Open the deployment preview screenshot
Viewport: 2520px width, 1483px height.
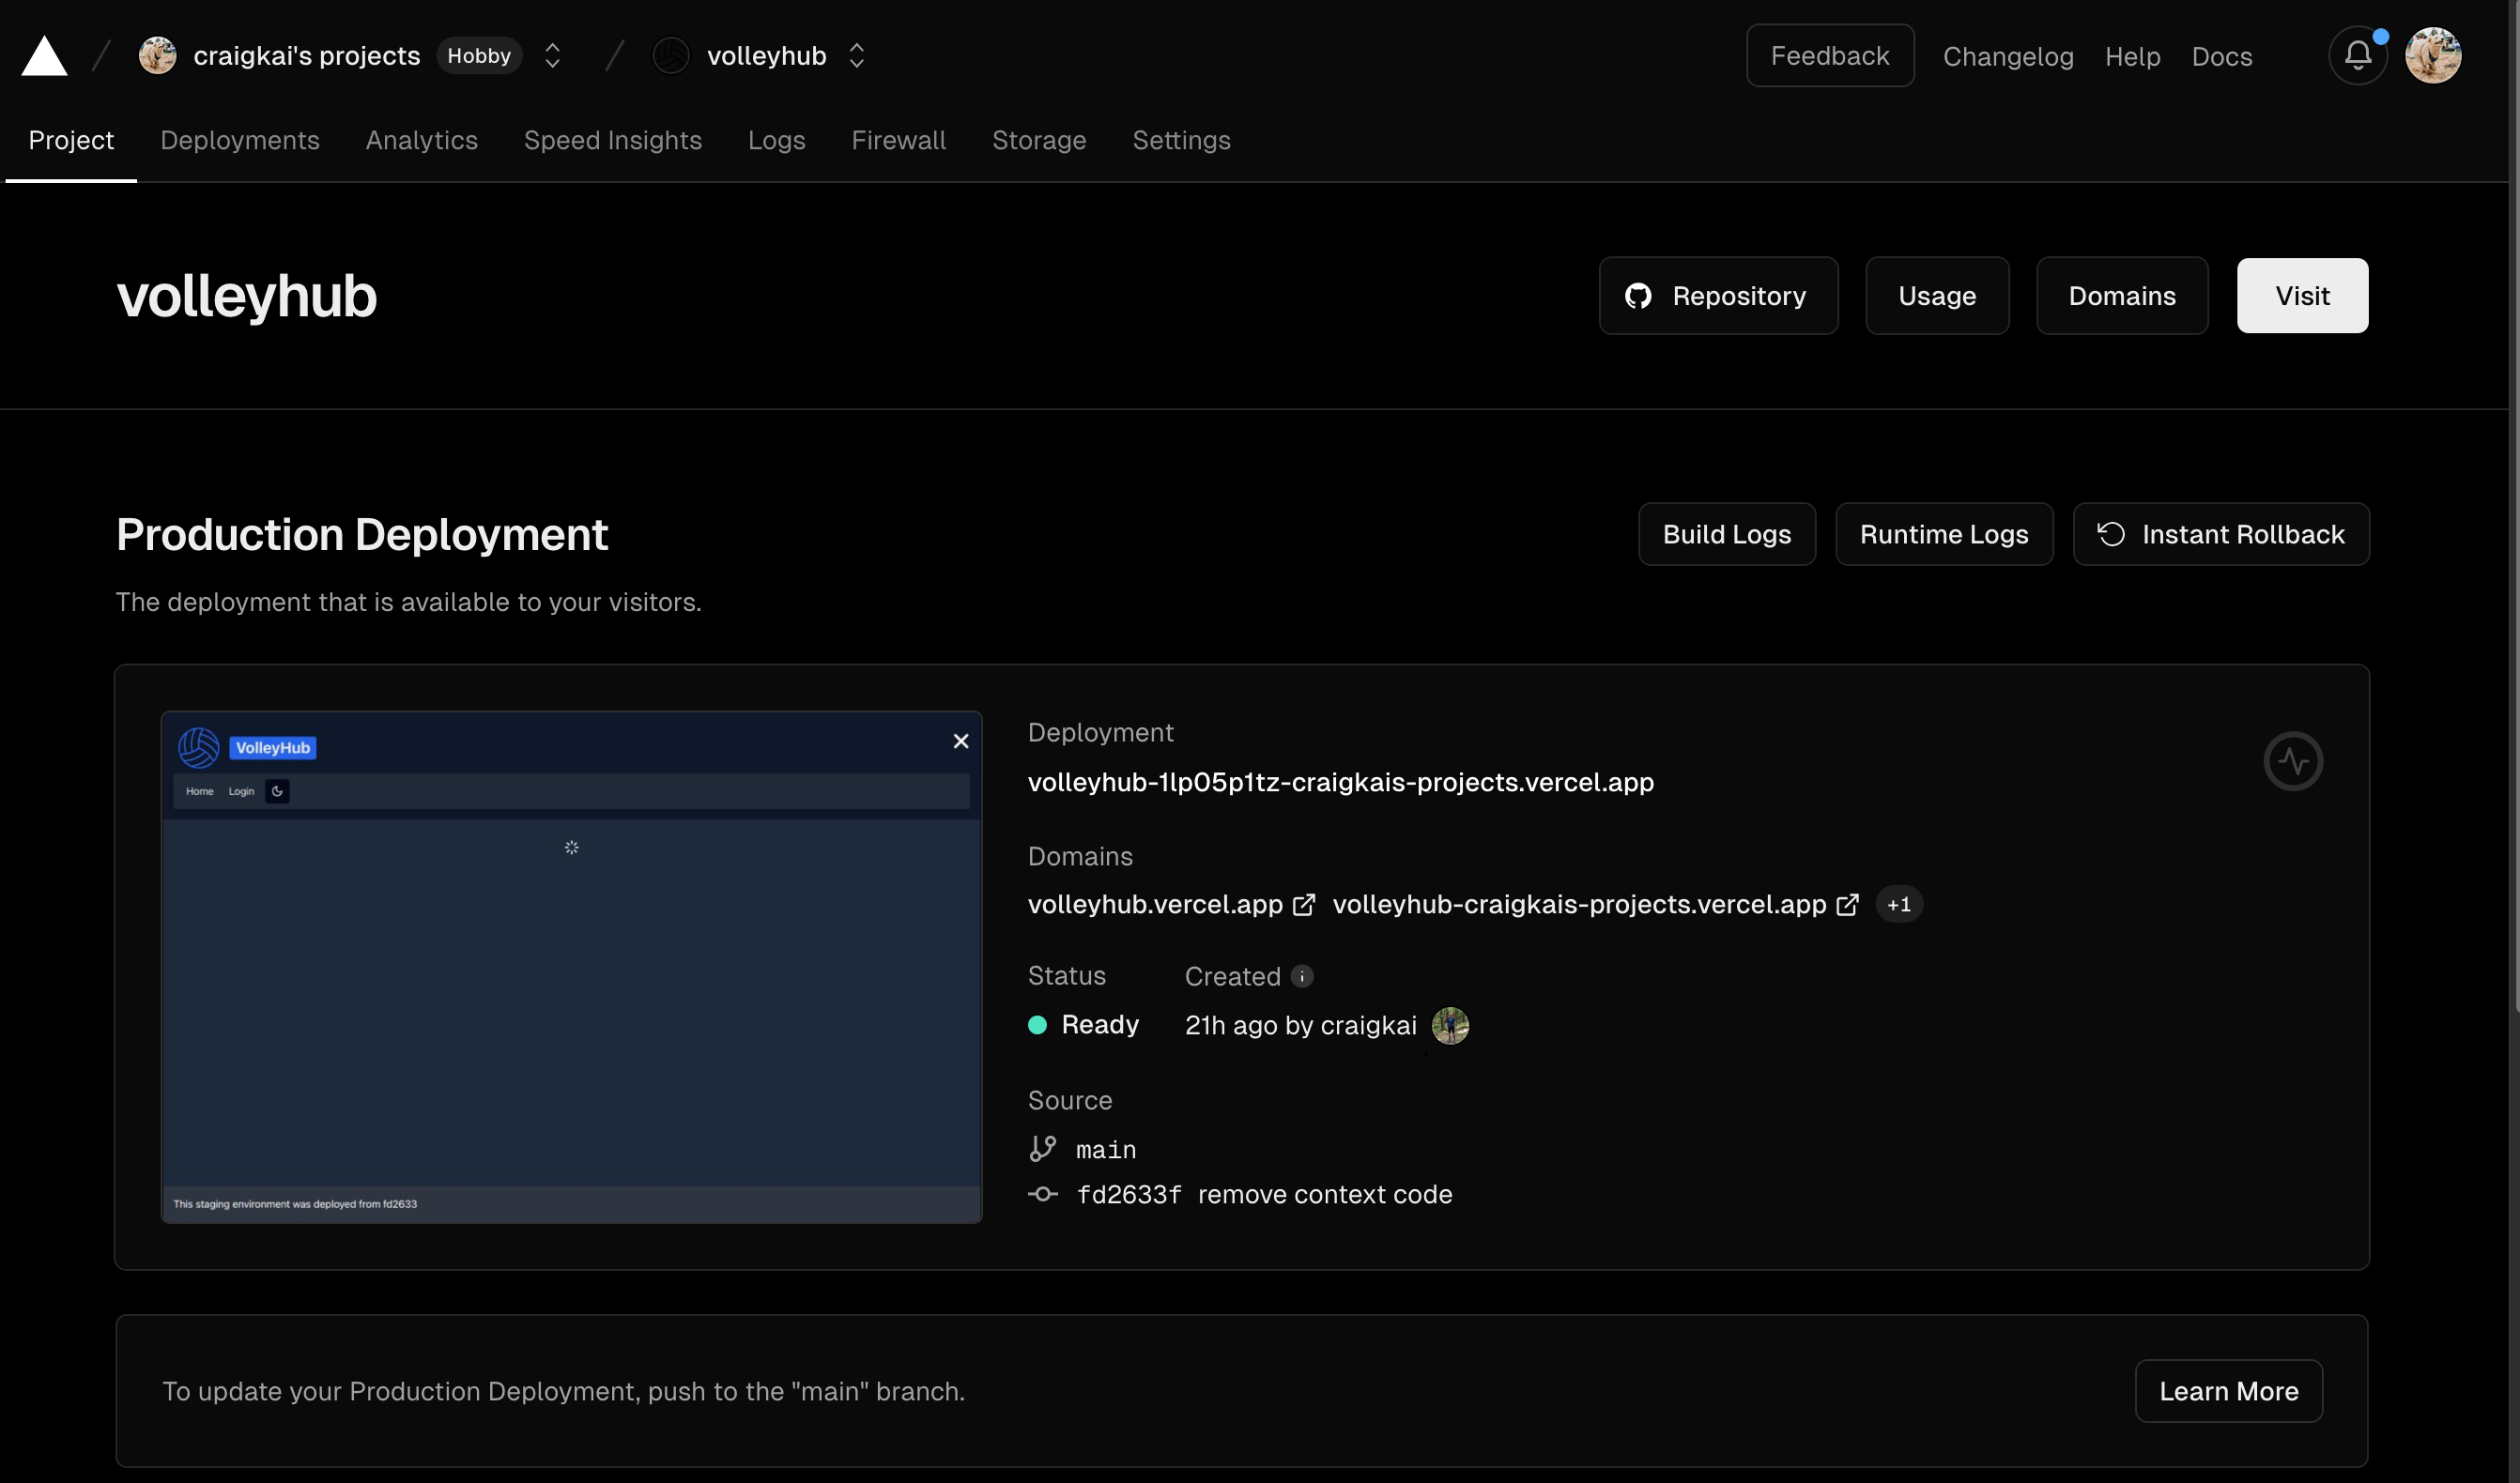click(x=572, y=968)
